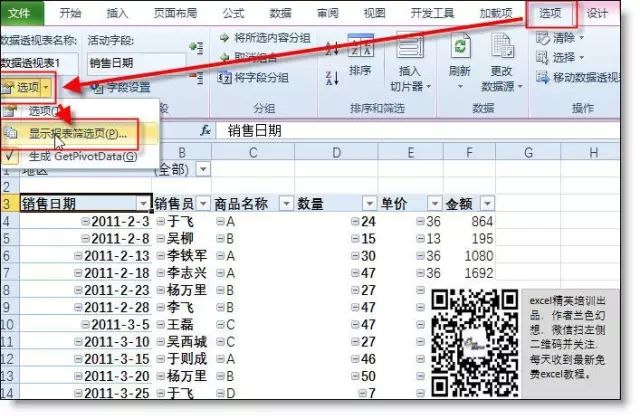Collapse the 2011-2-8 date row

coord(85,238)
